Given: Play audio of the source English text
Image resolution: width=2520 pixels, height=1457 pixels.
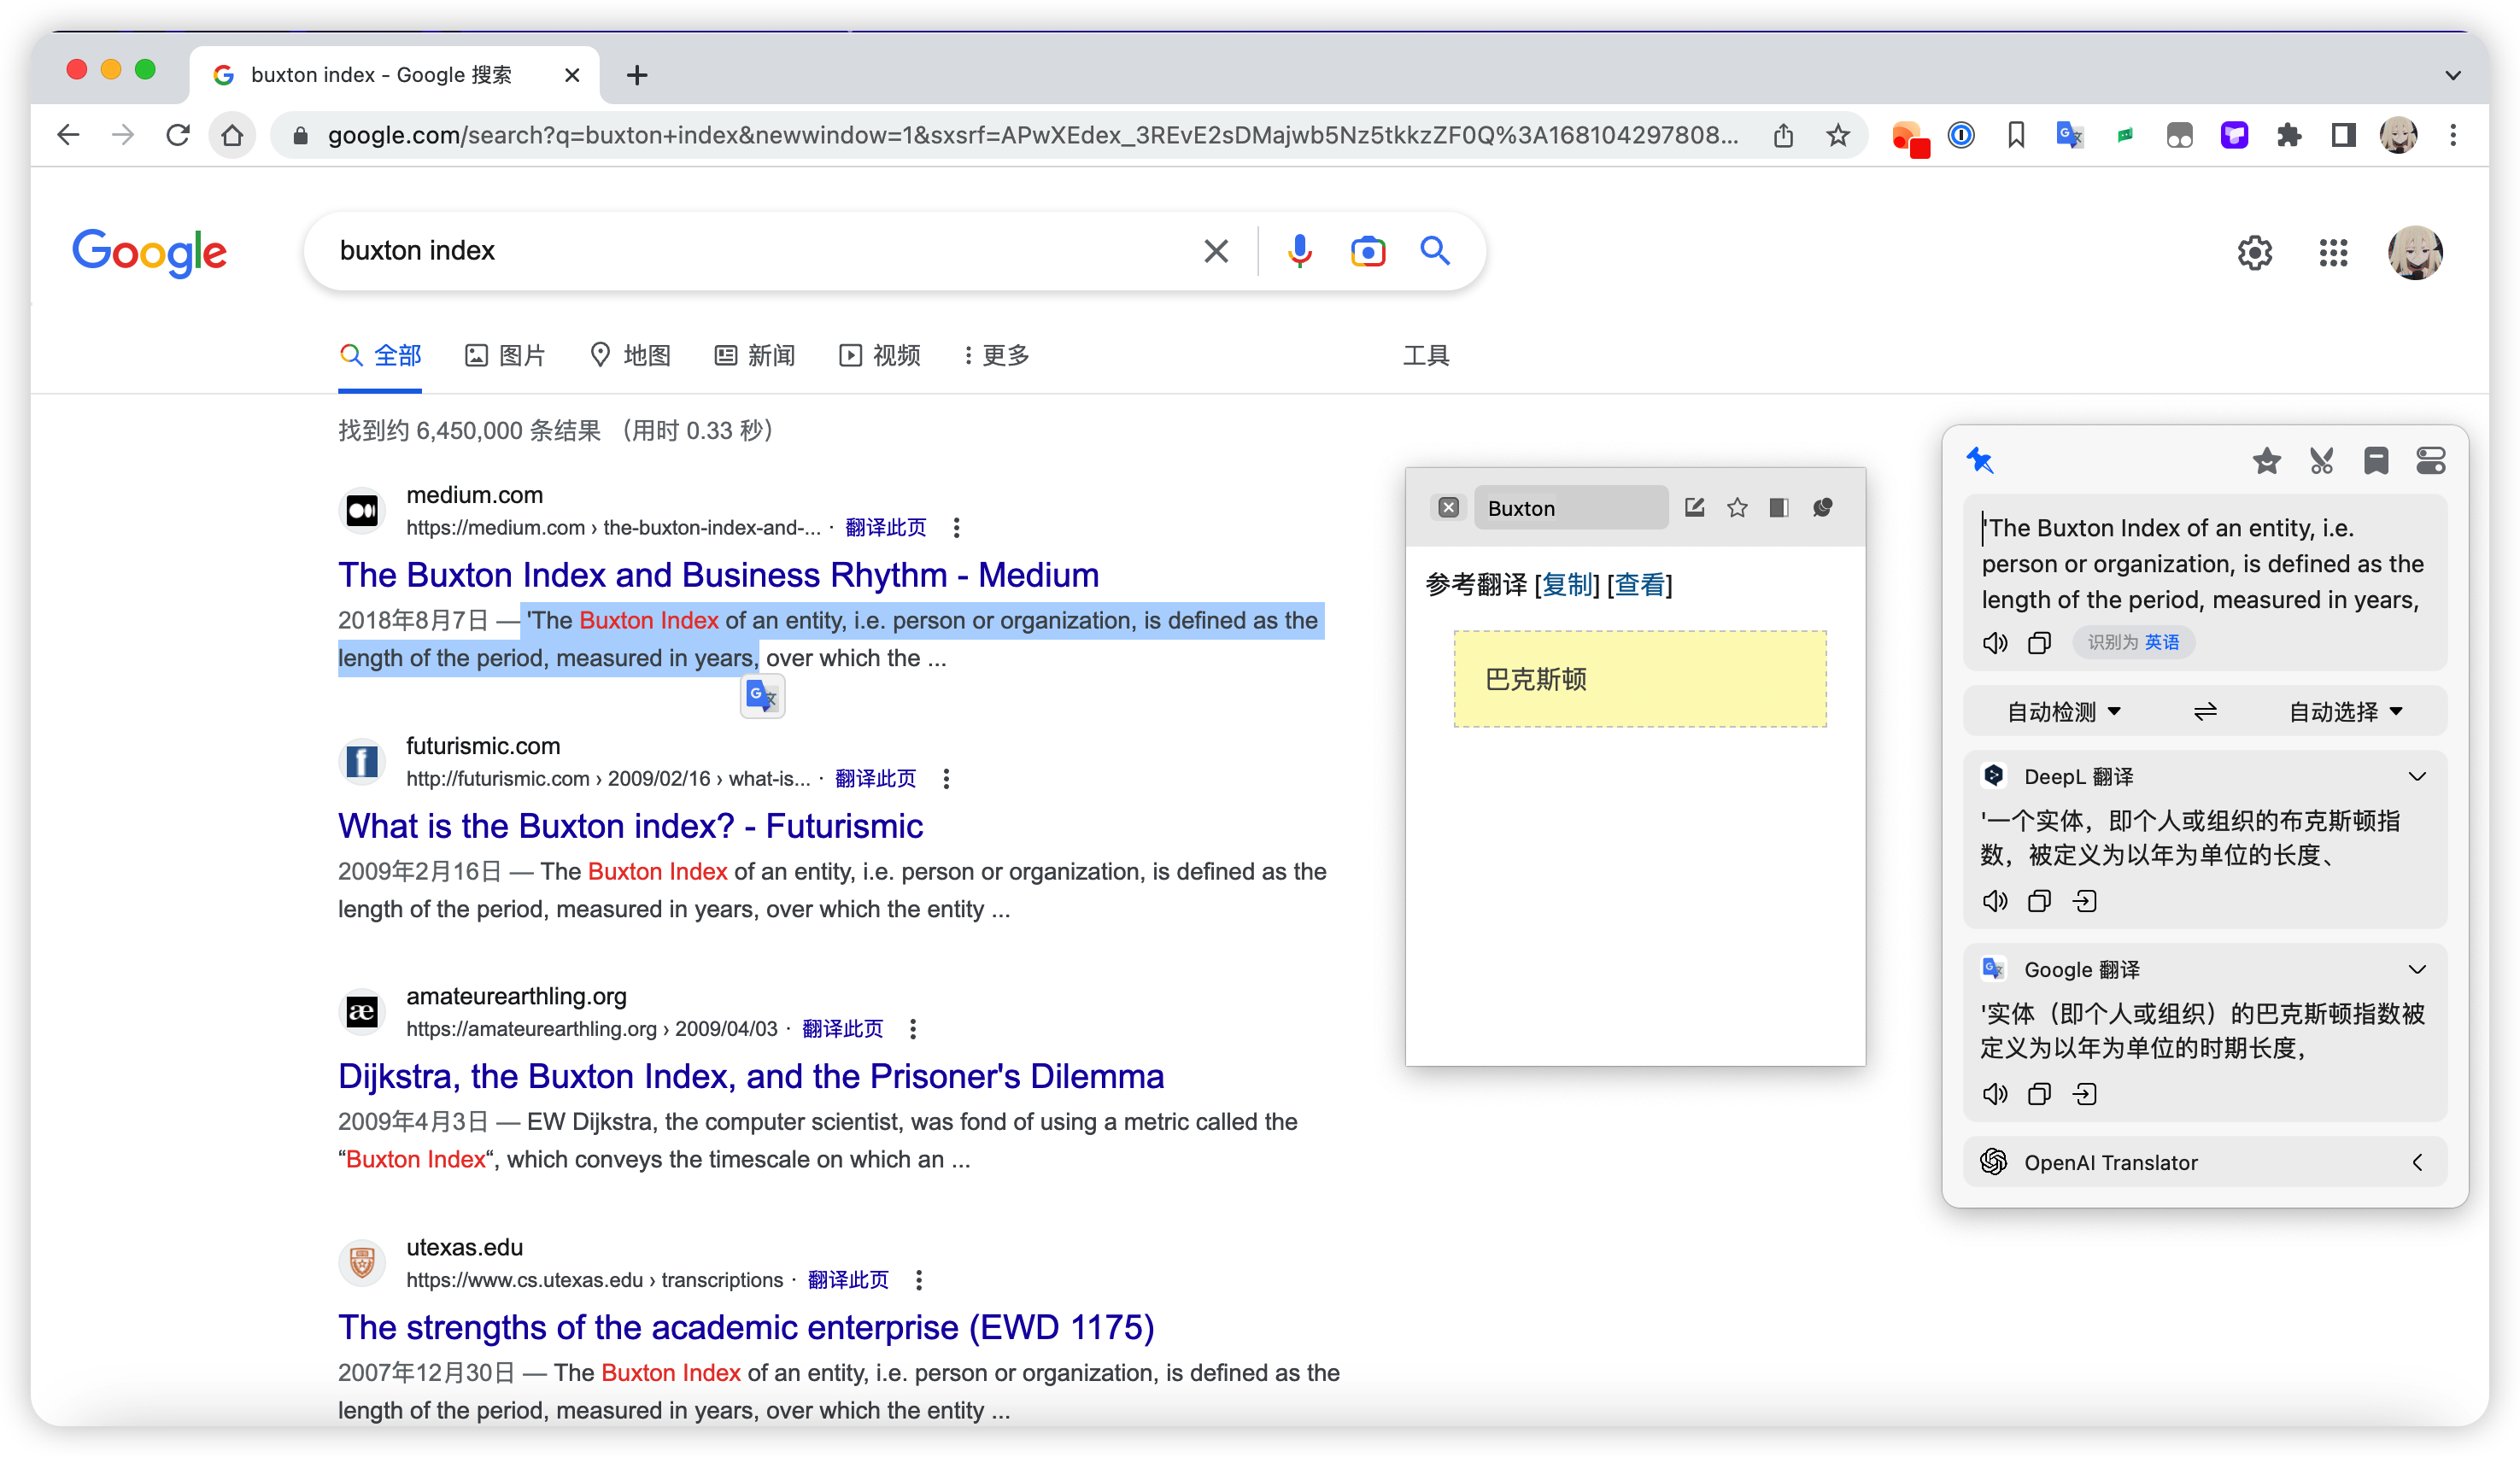Looking at the screenshot, I should 1994,642.
